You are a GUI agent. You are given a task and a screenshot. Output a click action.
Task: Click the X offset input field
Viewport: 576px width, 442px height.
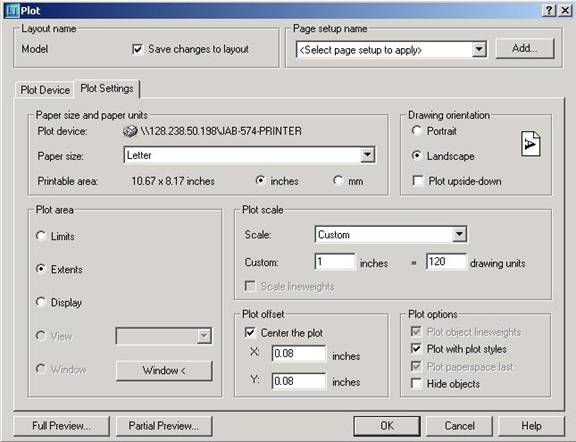pos(299,354)
